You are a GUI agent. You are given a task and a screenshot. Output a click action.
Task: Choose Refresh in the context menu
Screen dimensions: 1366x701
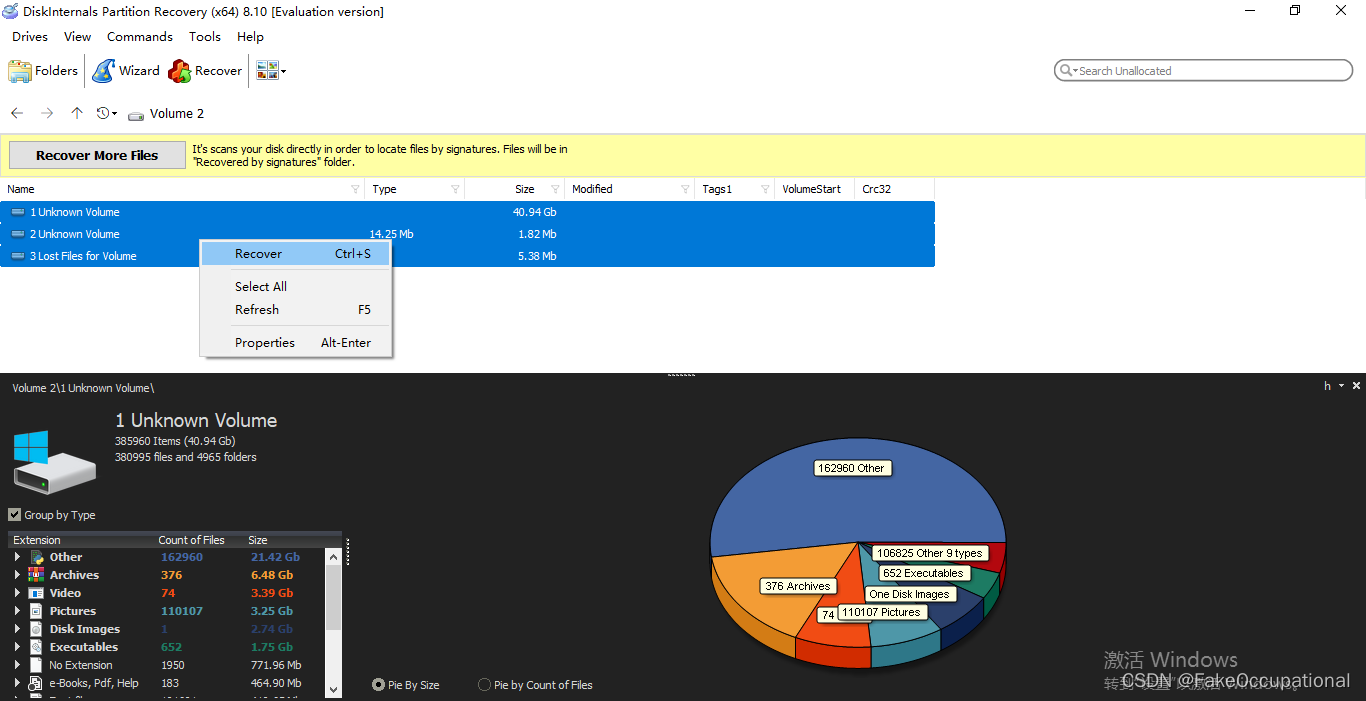pyautogui.click(x=295, y=310)
